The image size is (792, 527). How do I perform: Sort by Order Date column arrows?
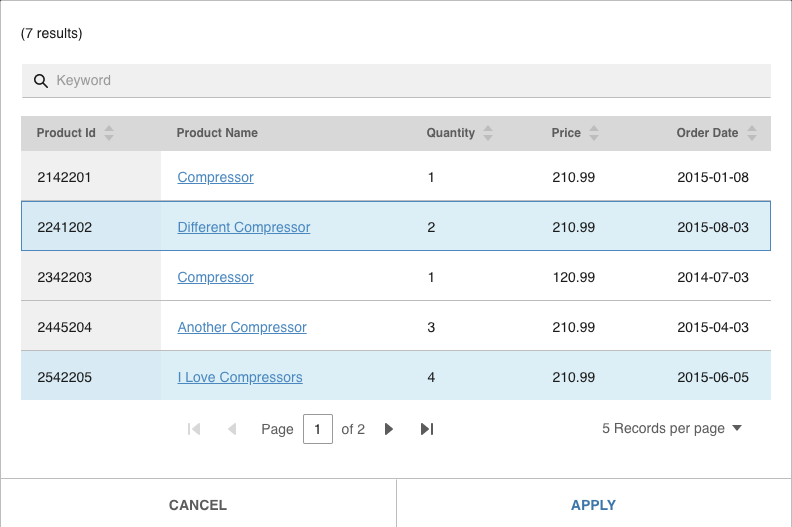click(x=752, y=133)
